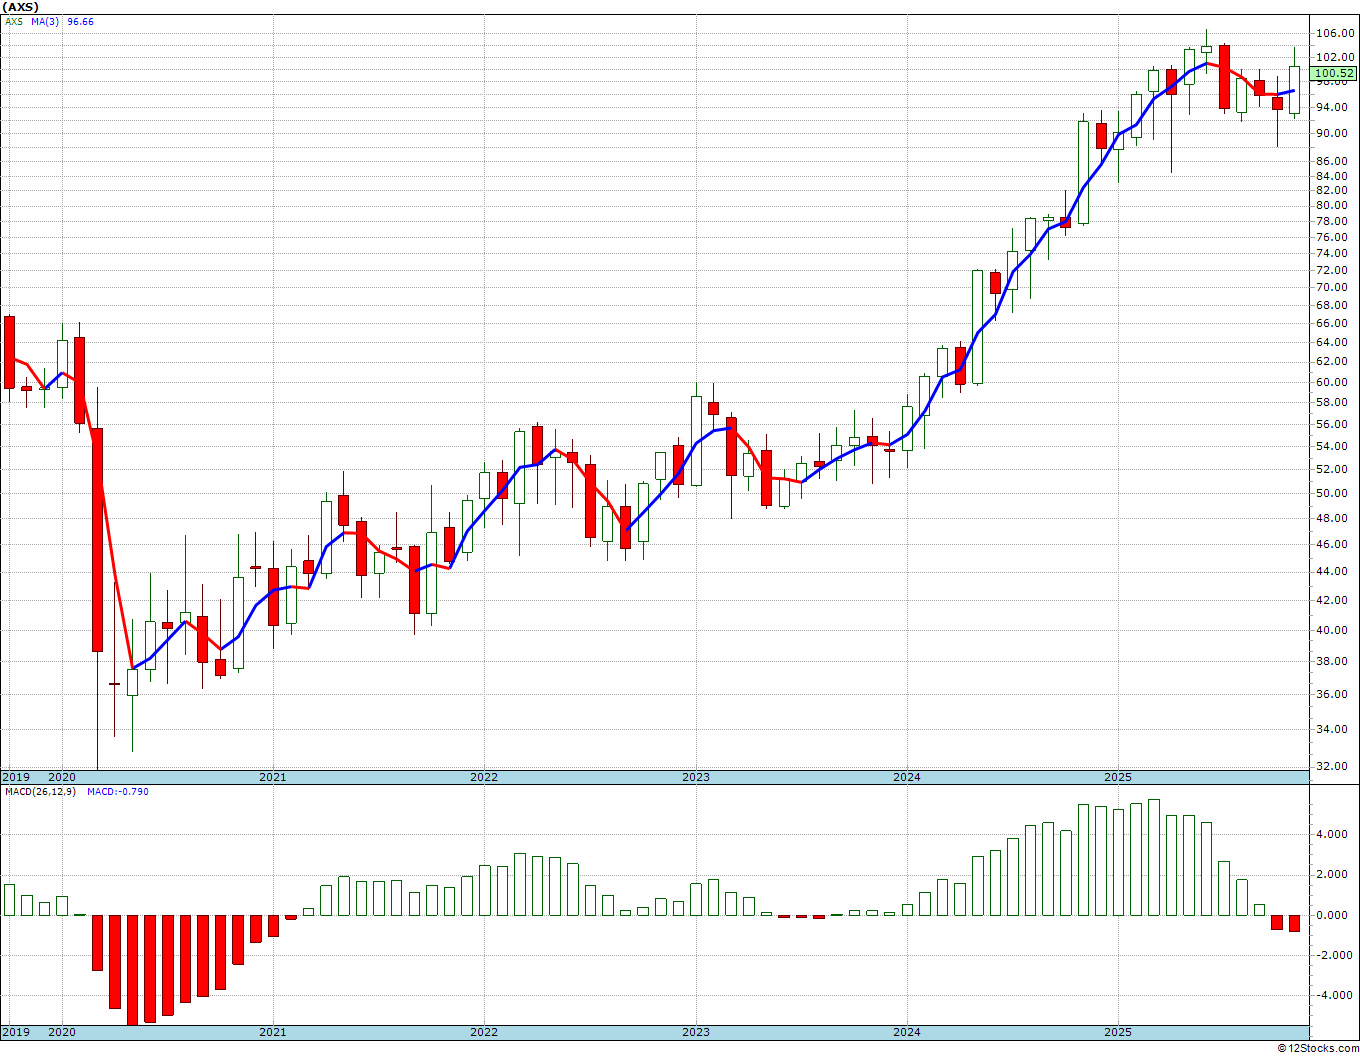Click 2025 on the price chart's time axis
Image resolution: width=1360 pixels, height=1056 pixels.
point(1118,777)
